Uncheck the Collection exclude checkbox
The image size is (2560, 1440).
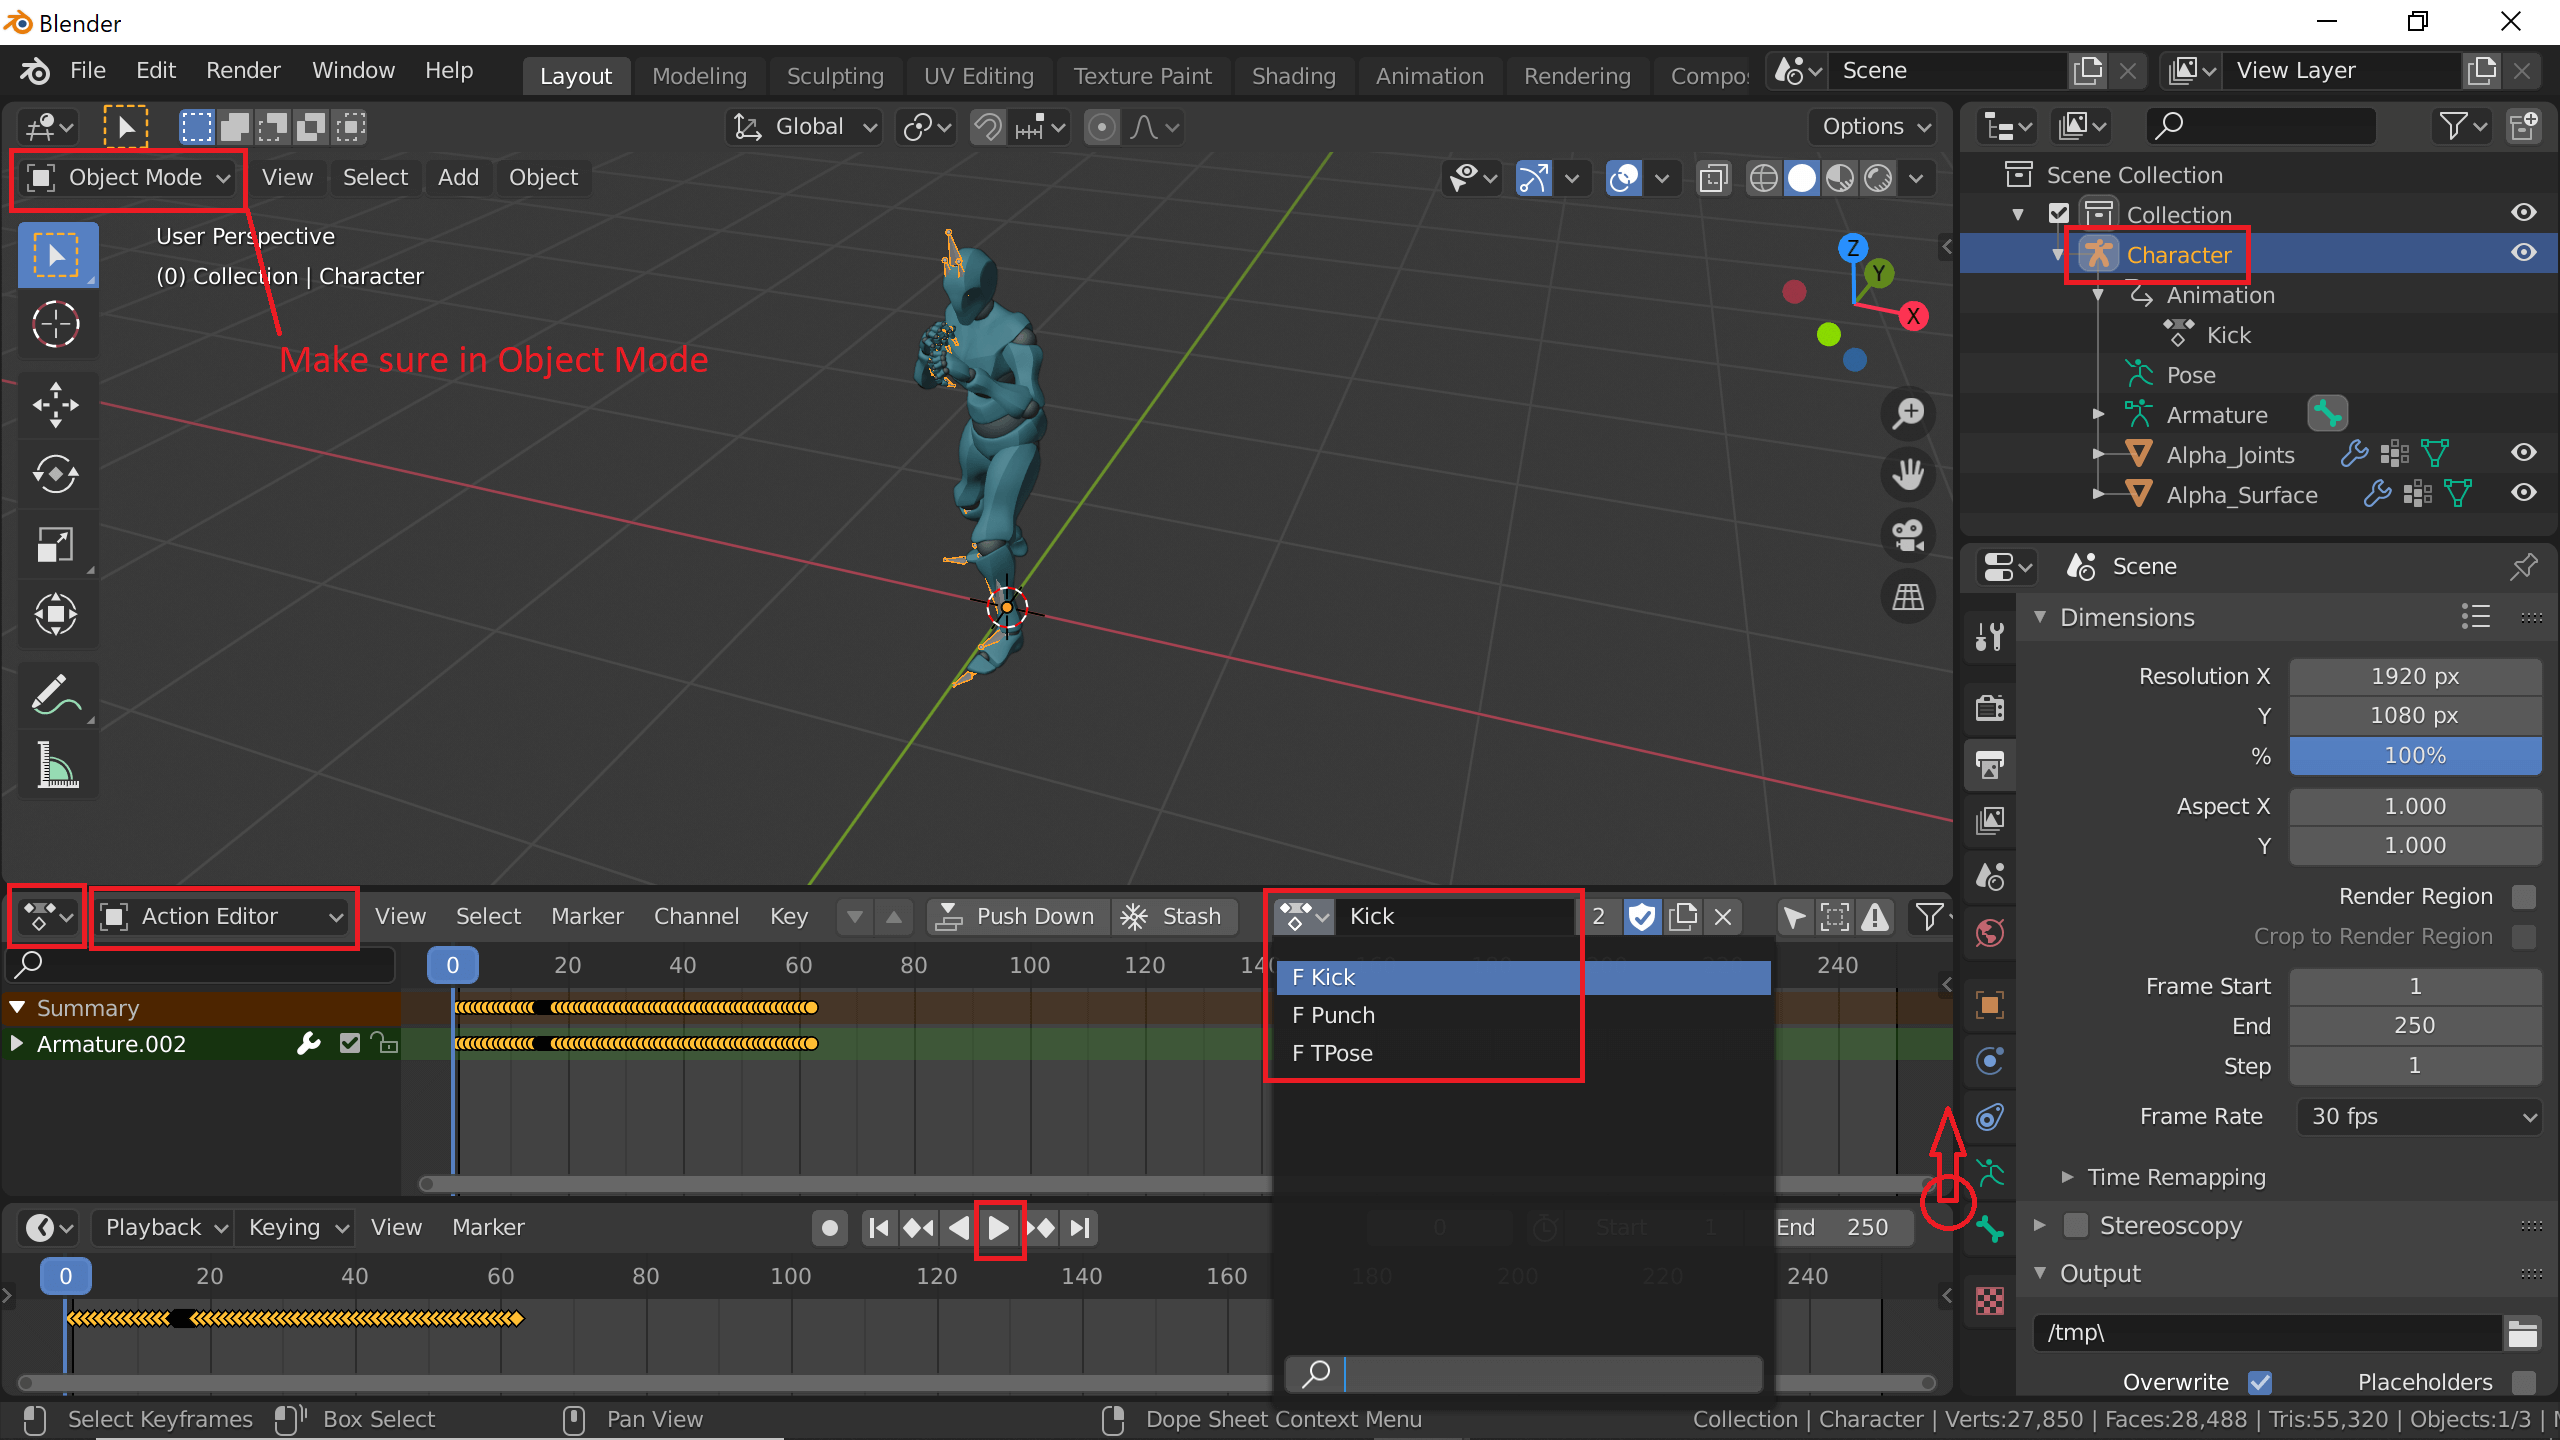2059,214
